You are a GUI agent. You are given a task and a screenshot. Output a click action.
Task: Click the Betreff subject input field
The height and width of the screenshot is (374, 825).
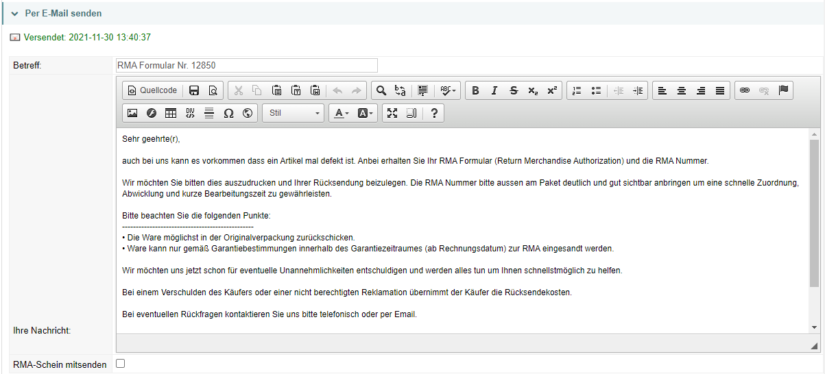pos(247,65)
